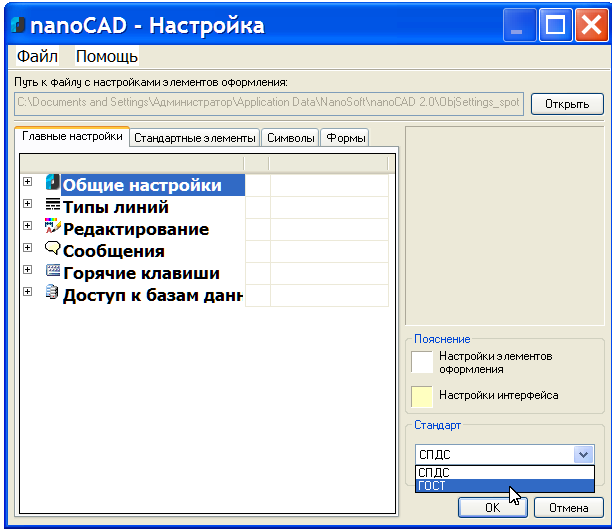
Task: Switch to Символы tab
Action: coord(290,138)
